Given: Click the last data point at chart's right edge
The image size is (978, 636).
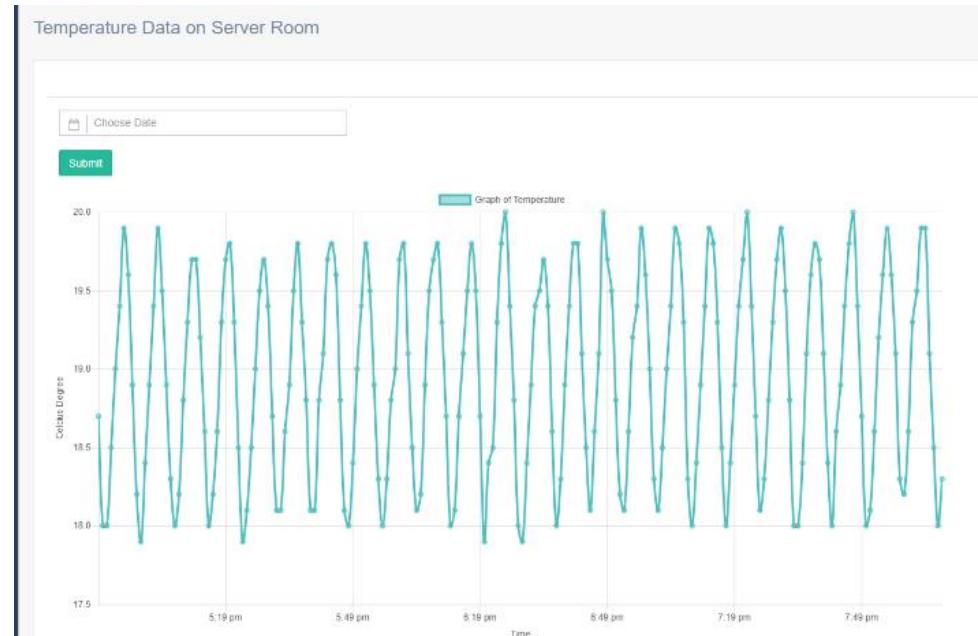Looking at the screenshot, I should 942,479.
